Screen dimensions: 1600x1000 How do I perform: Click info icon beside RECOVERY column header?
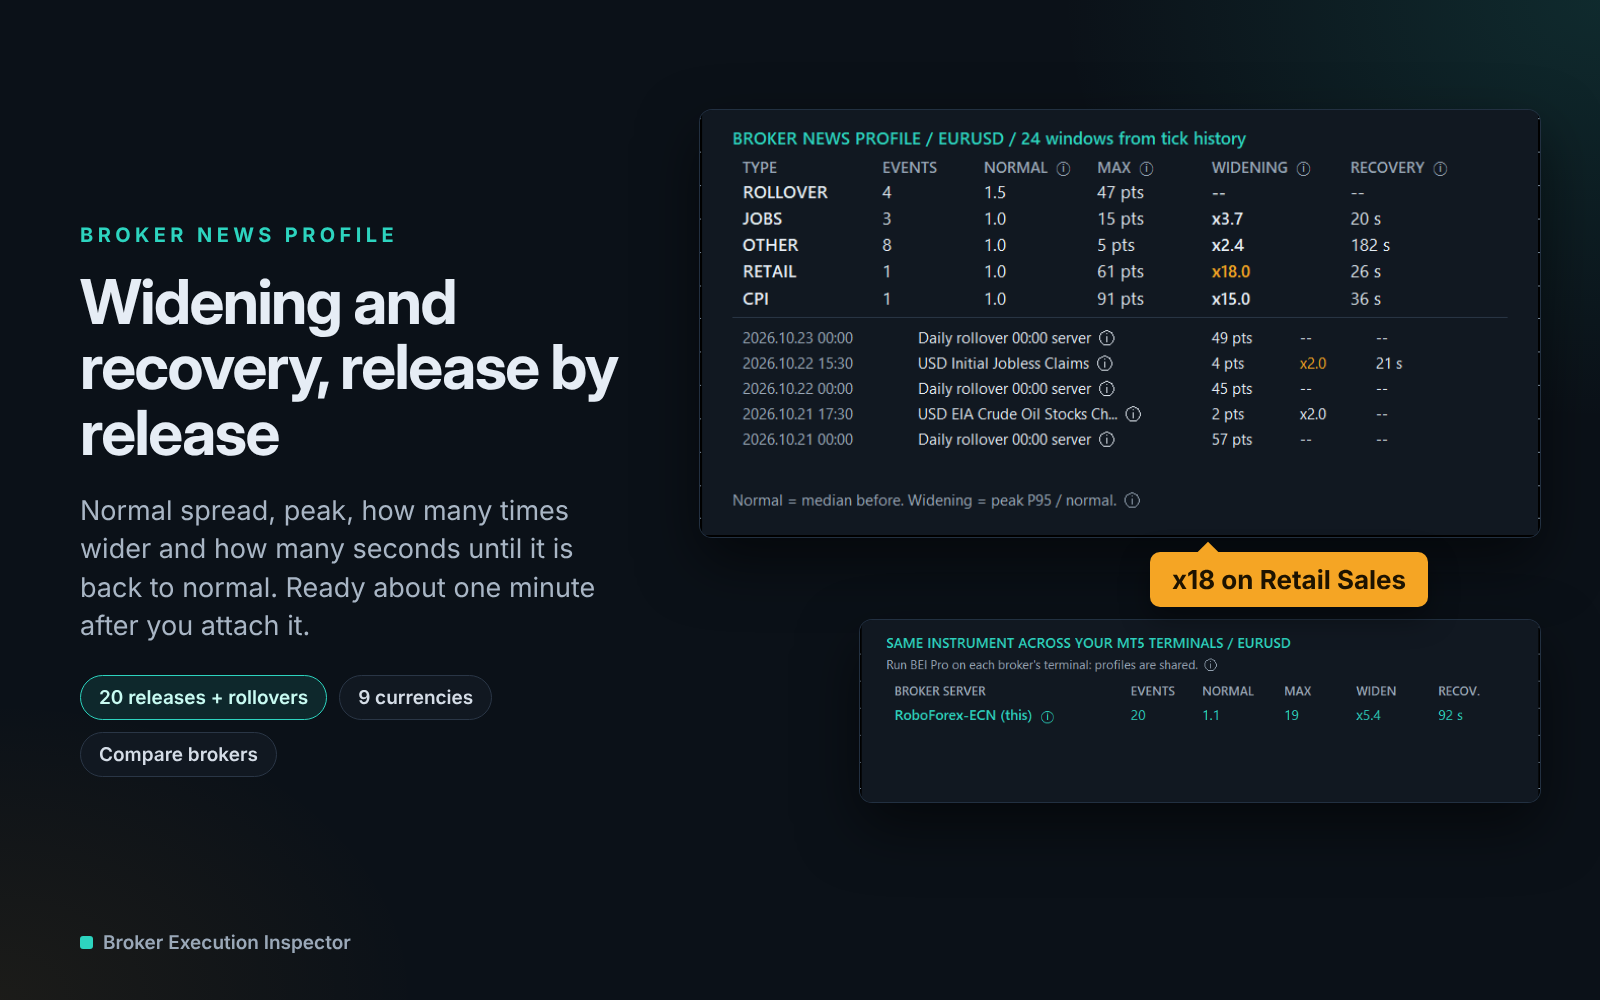pos(1440,169)
